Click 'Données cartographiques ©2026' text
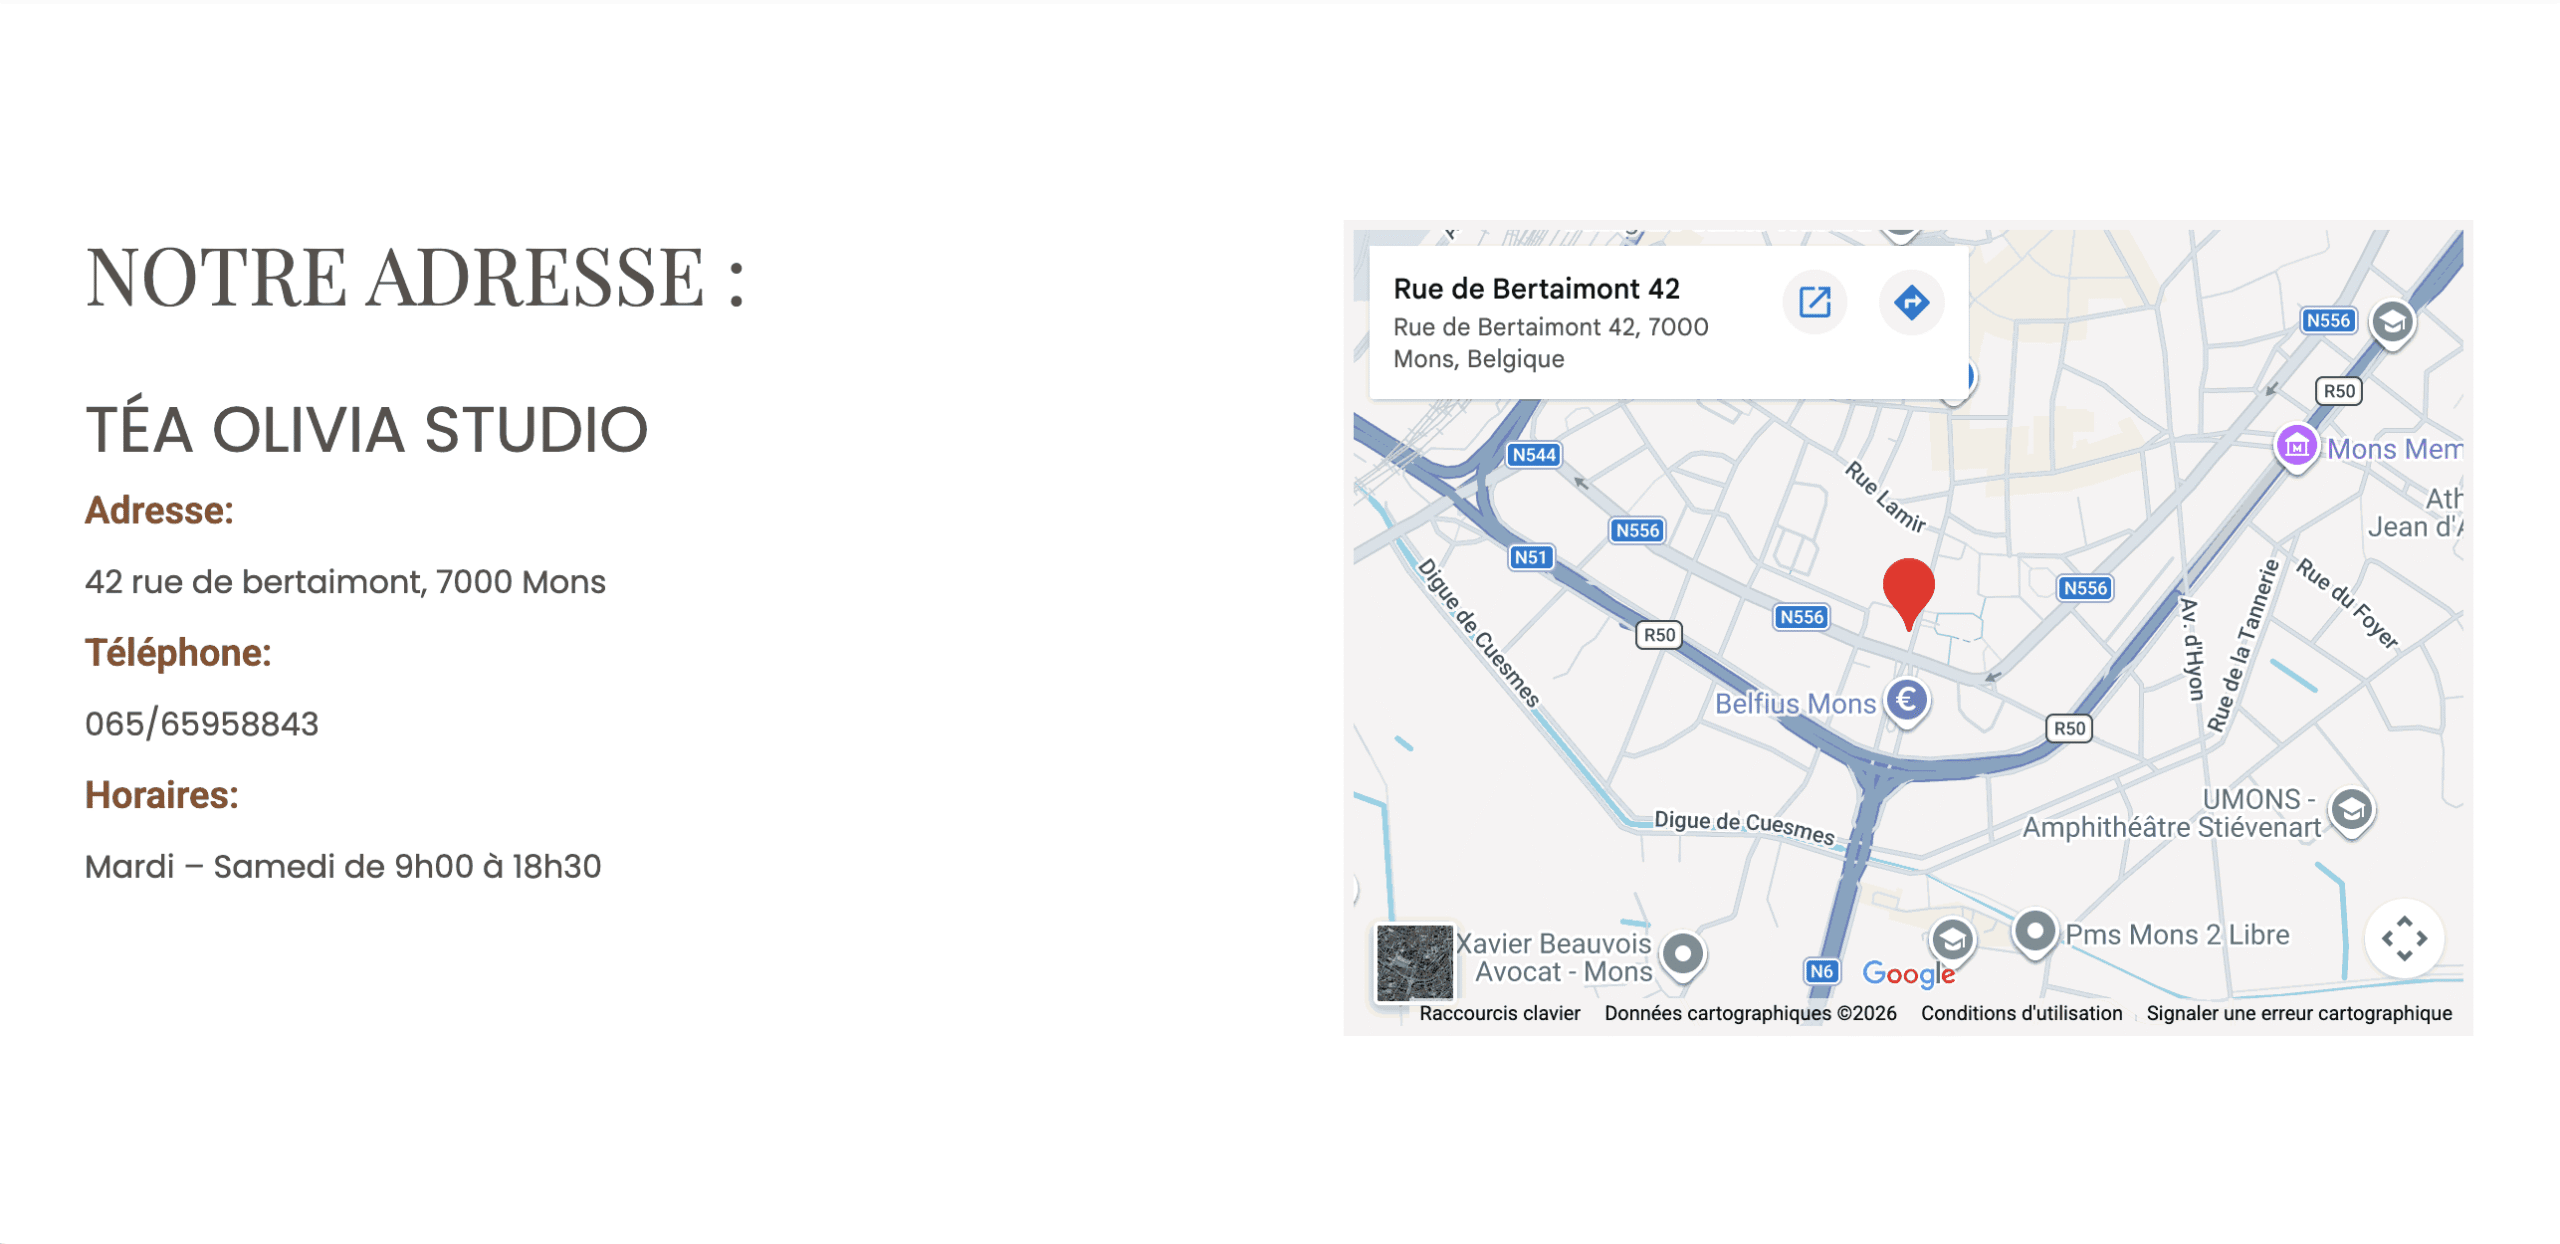The image size is (2560, 1244). (x=1750, y=1013)
